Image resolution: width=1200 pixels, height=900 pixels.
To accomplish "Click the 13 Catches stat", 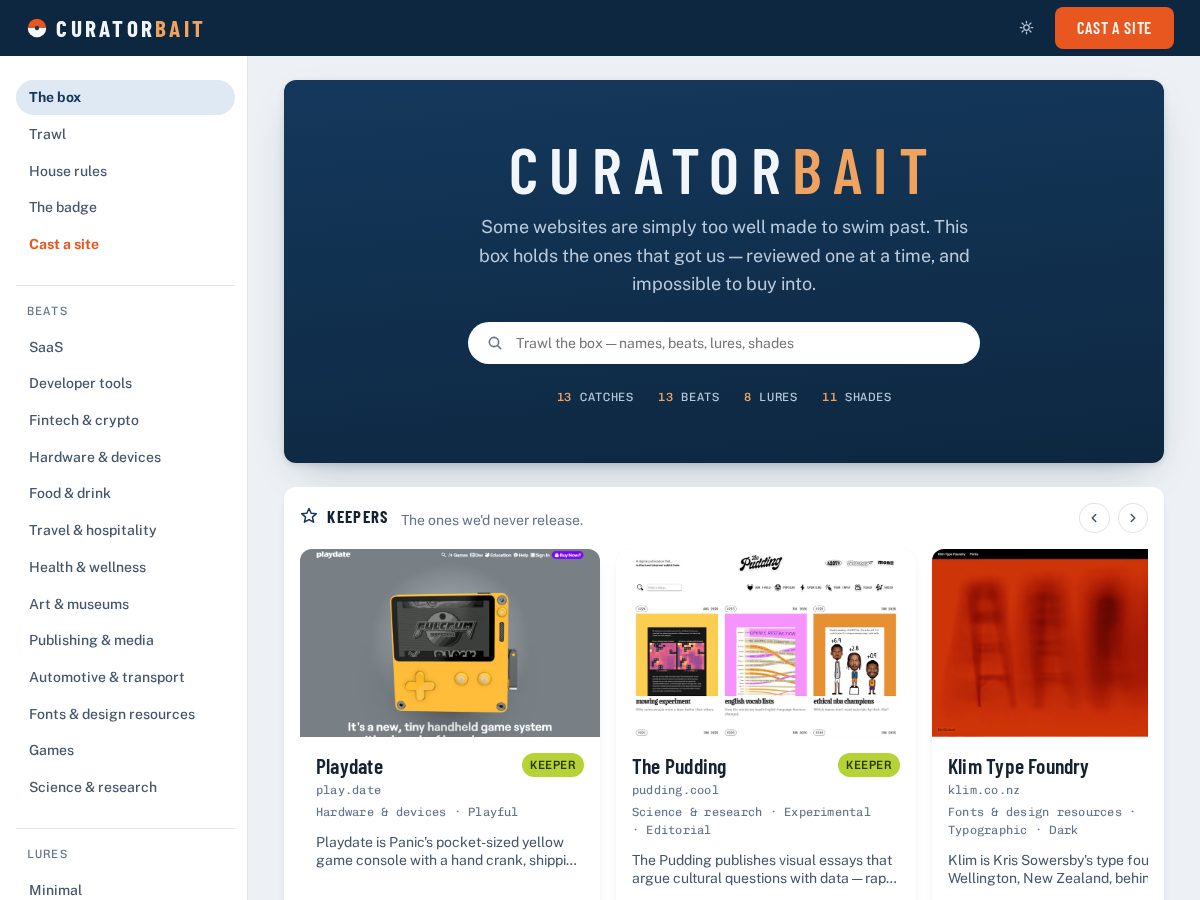I will tap(595, 397).
